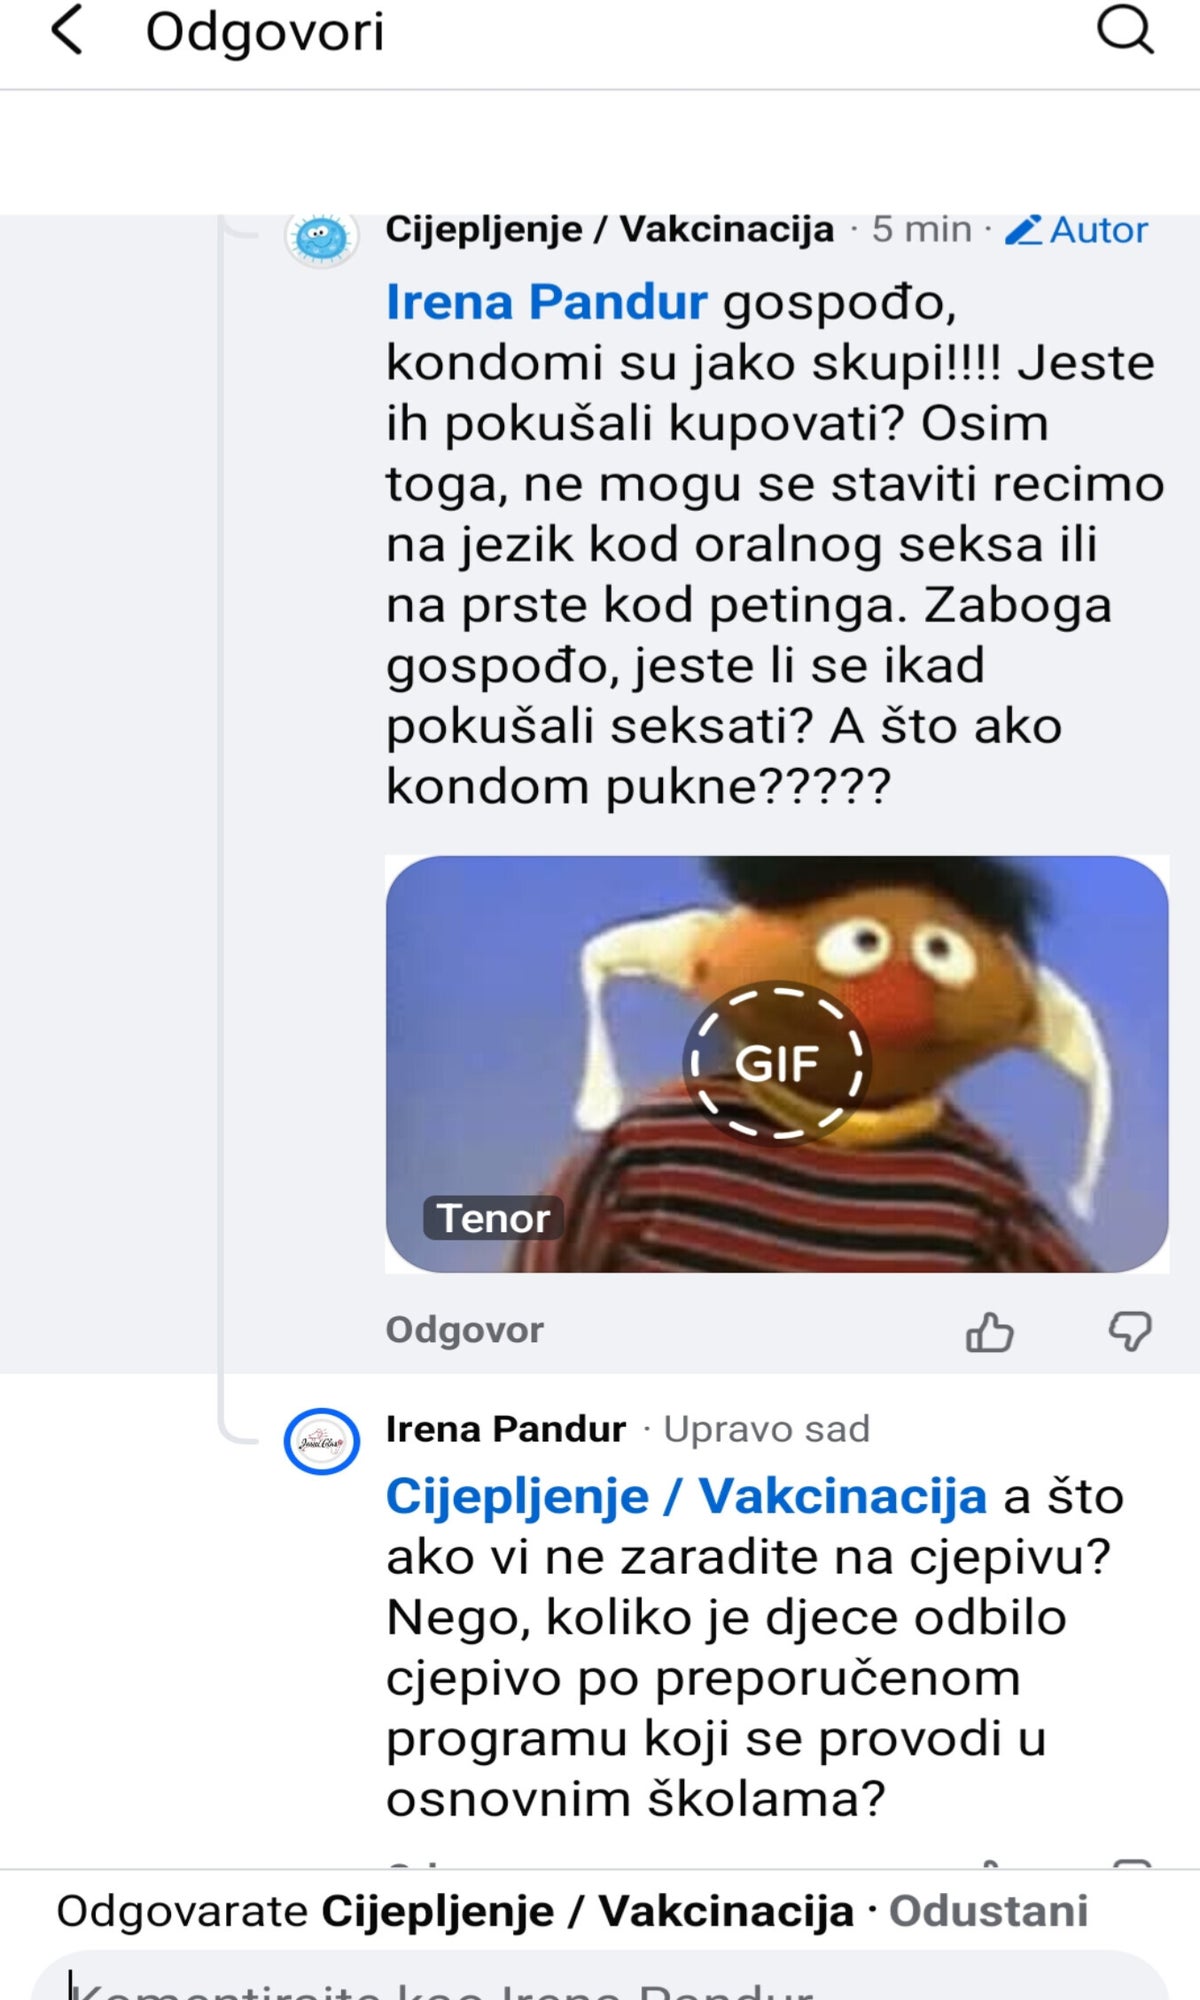Tap the commenter name Cijepljenje / Vakcinacija header
Image resolution: width=1200 pixels, height=2000 pixels.
tap(610, 229)
